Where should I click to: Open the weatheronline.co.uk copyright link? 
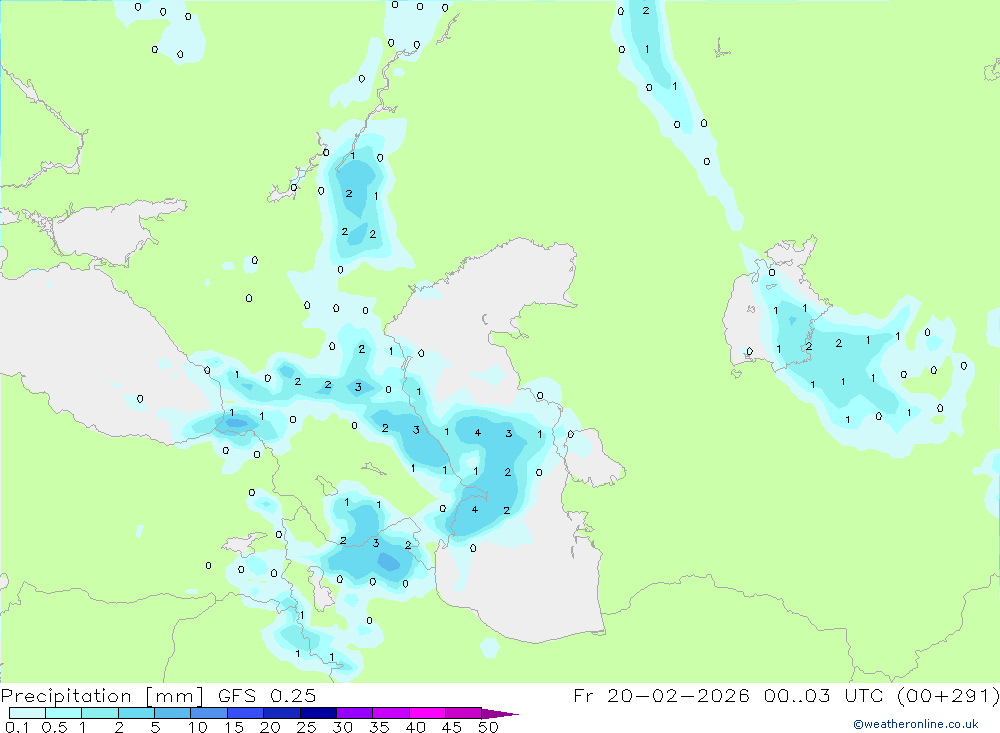point(916,724)
